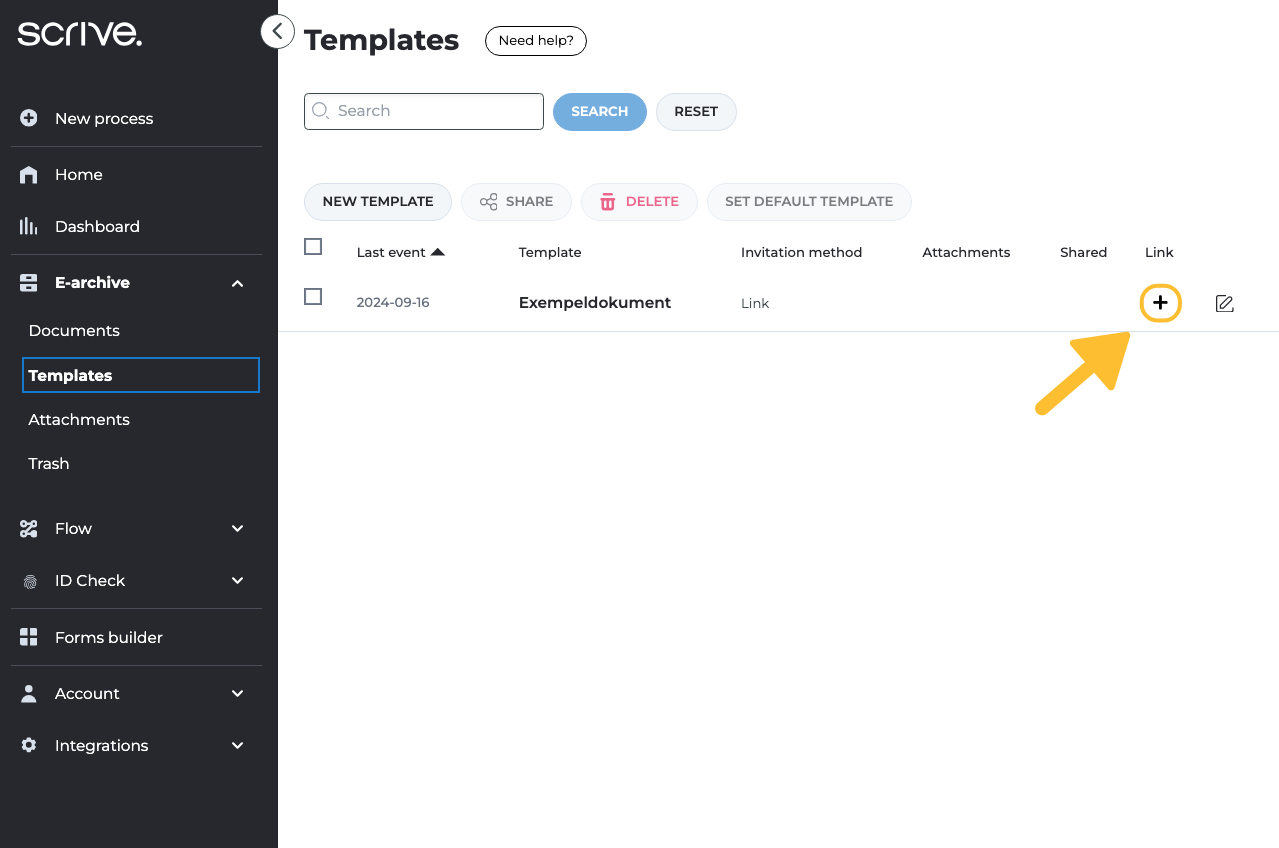Click the Scrive logo

[x=80, y=34]
